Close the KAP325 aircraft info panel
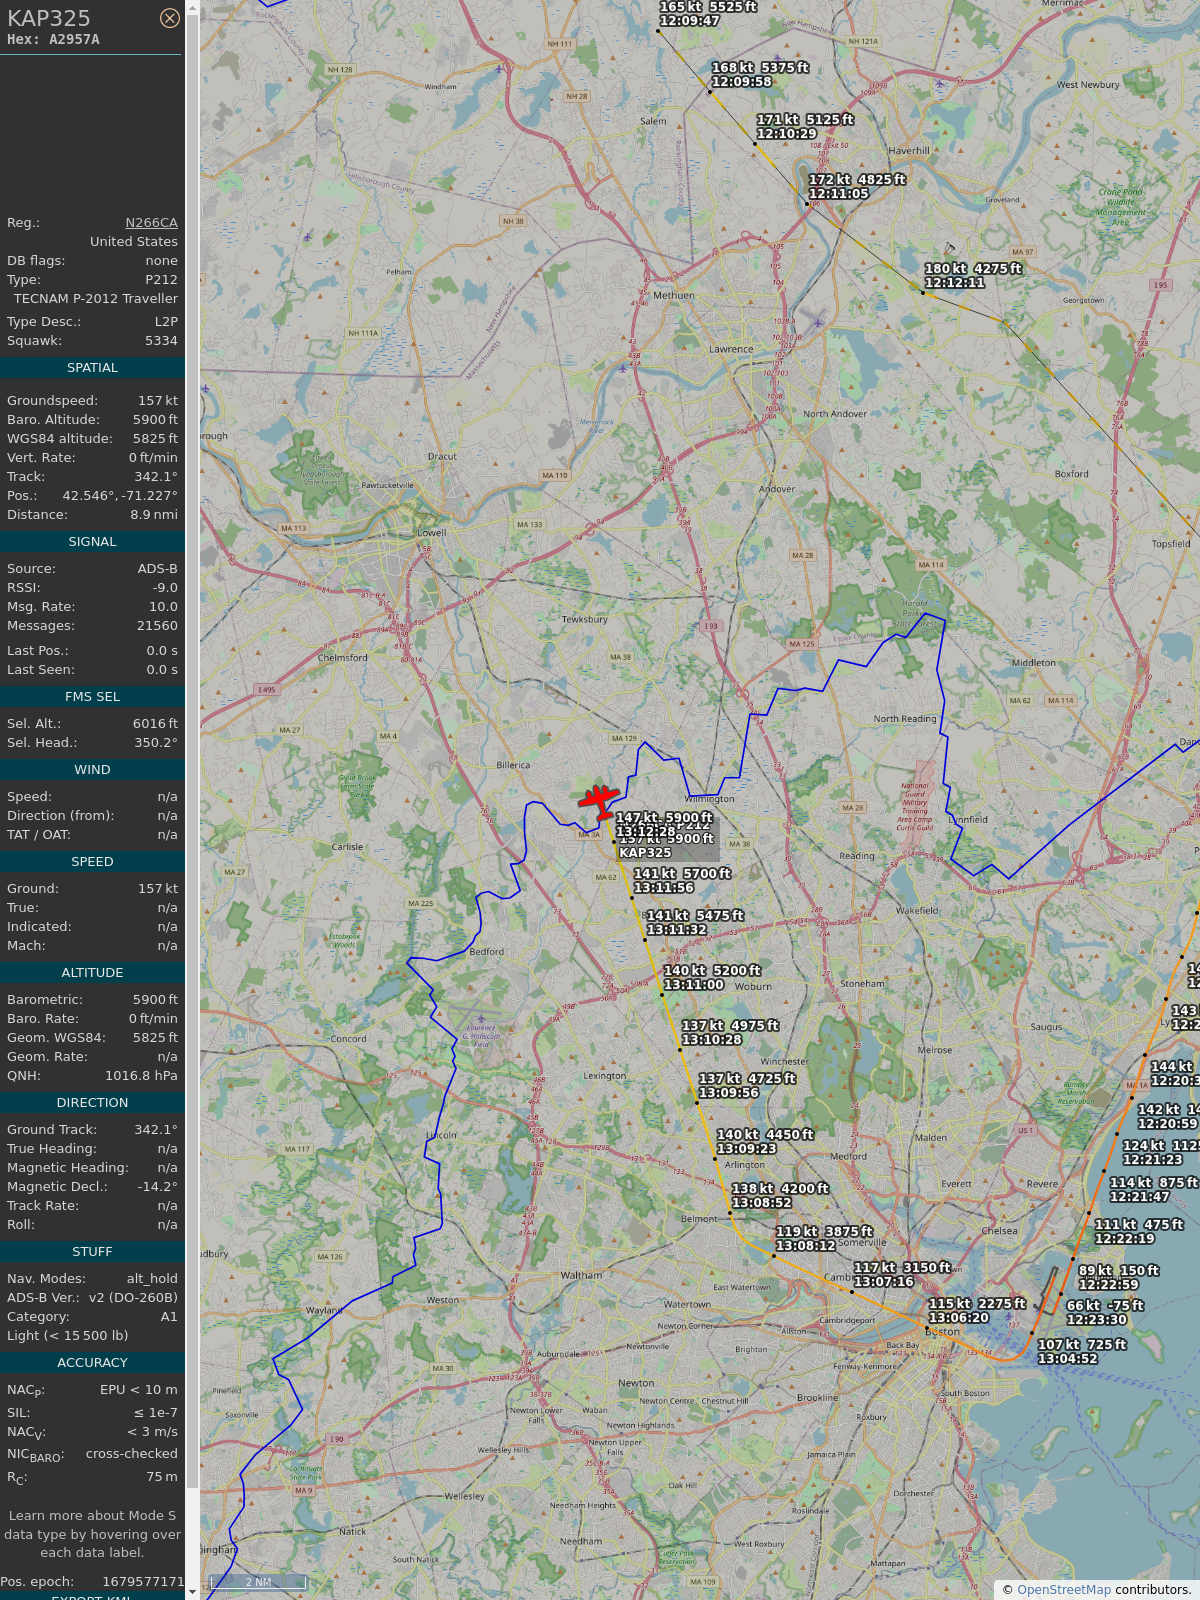 click(170, 18)
